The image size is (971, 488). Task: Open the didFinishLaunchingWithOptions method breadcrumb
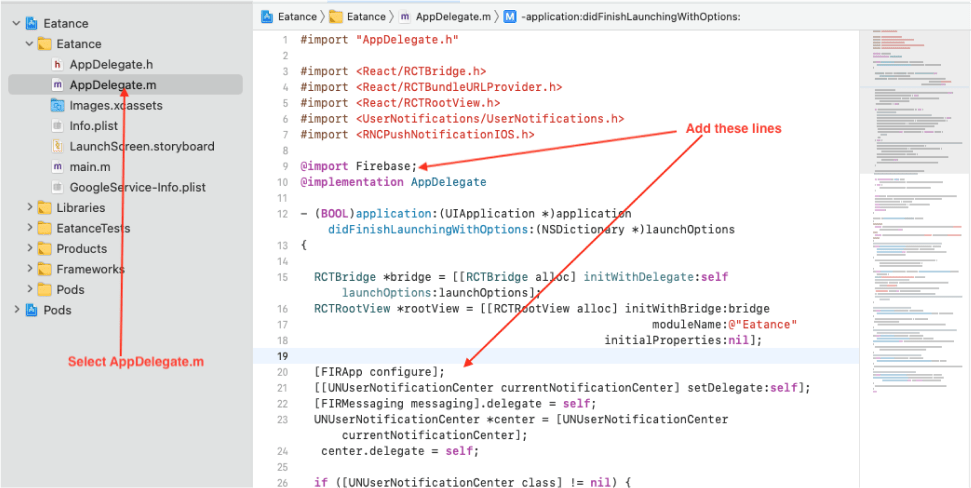click(630, 16)
